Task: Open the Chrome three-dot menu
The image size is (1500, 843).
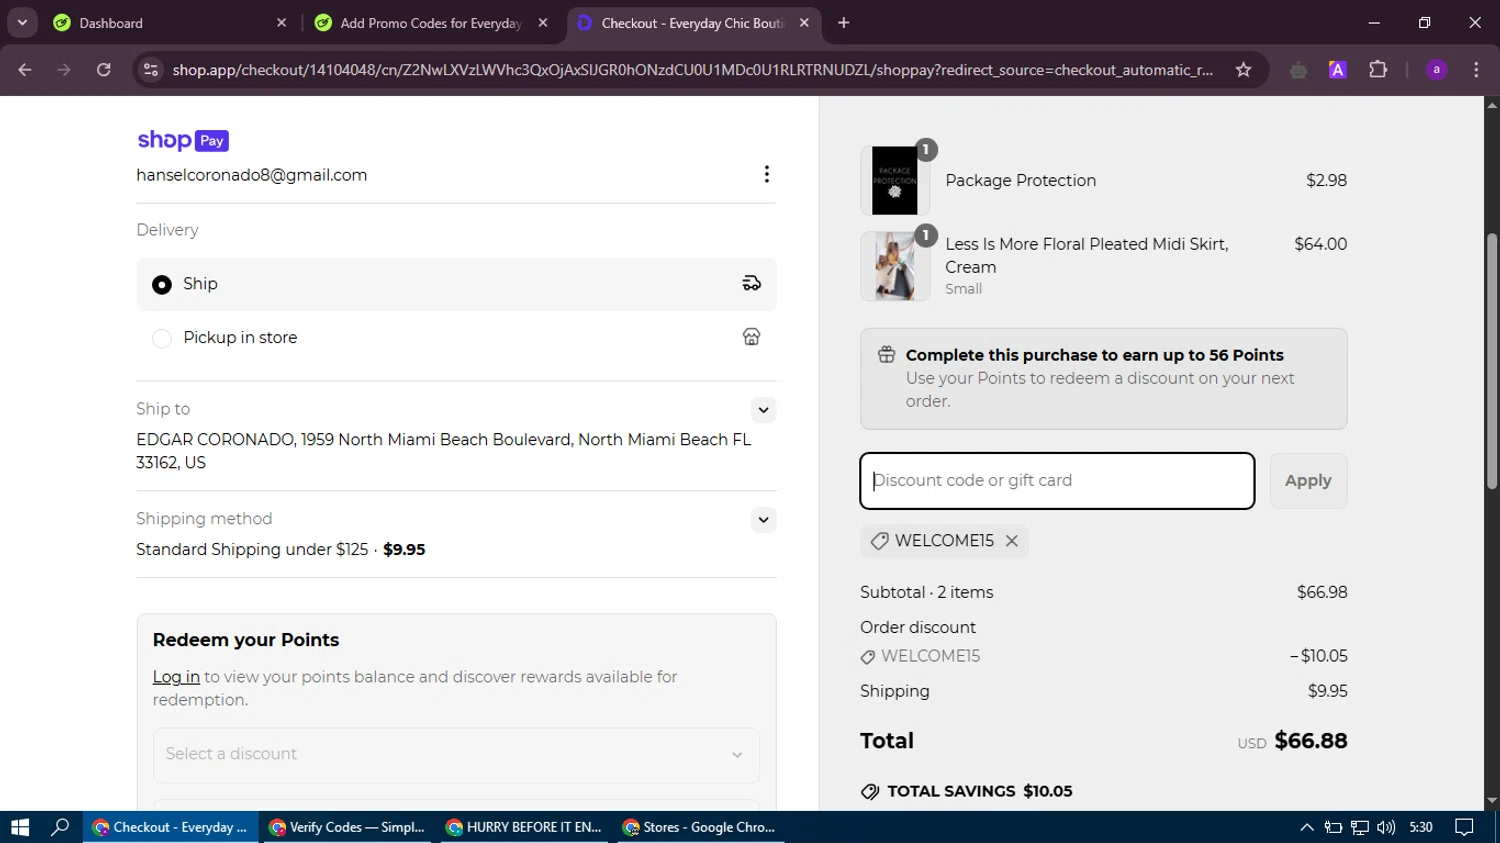Action: [x=1476, y=70]
